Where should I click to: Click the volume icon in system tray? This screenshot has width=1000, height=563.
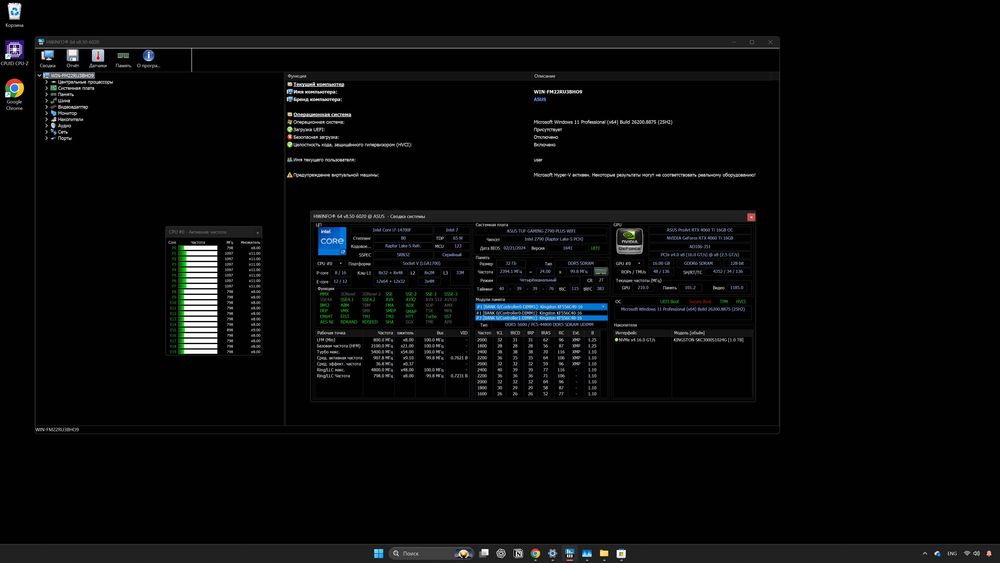[x=976, y=553]
